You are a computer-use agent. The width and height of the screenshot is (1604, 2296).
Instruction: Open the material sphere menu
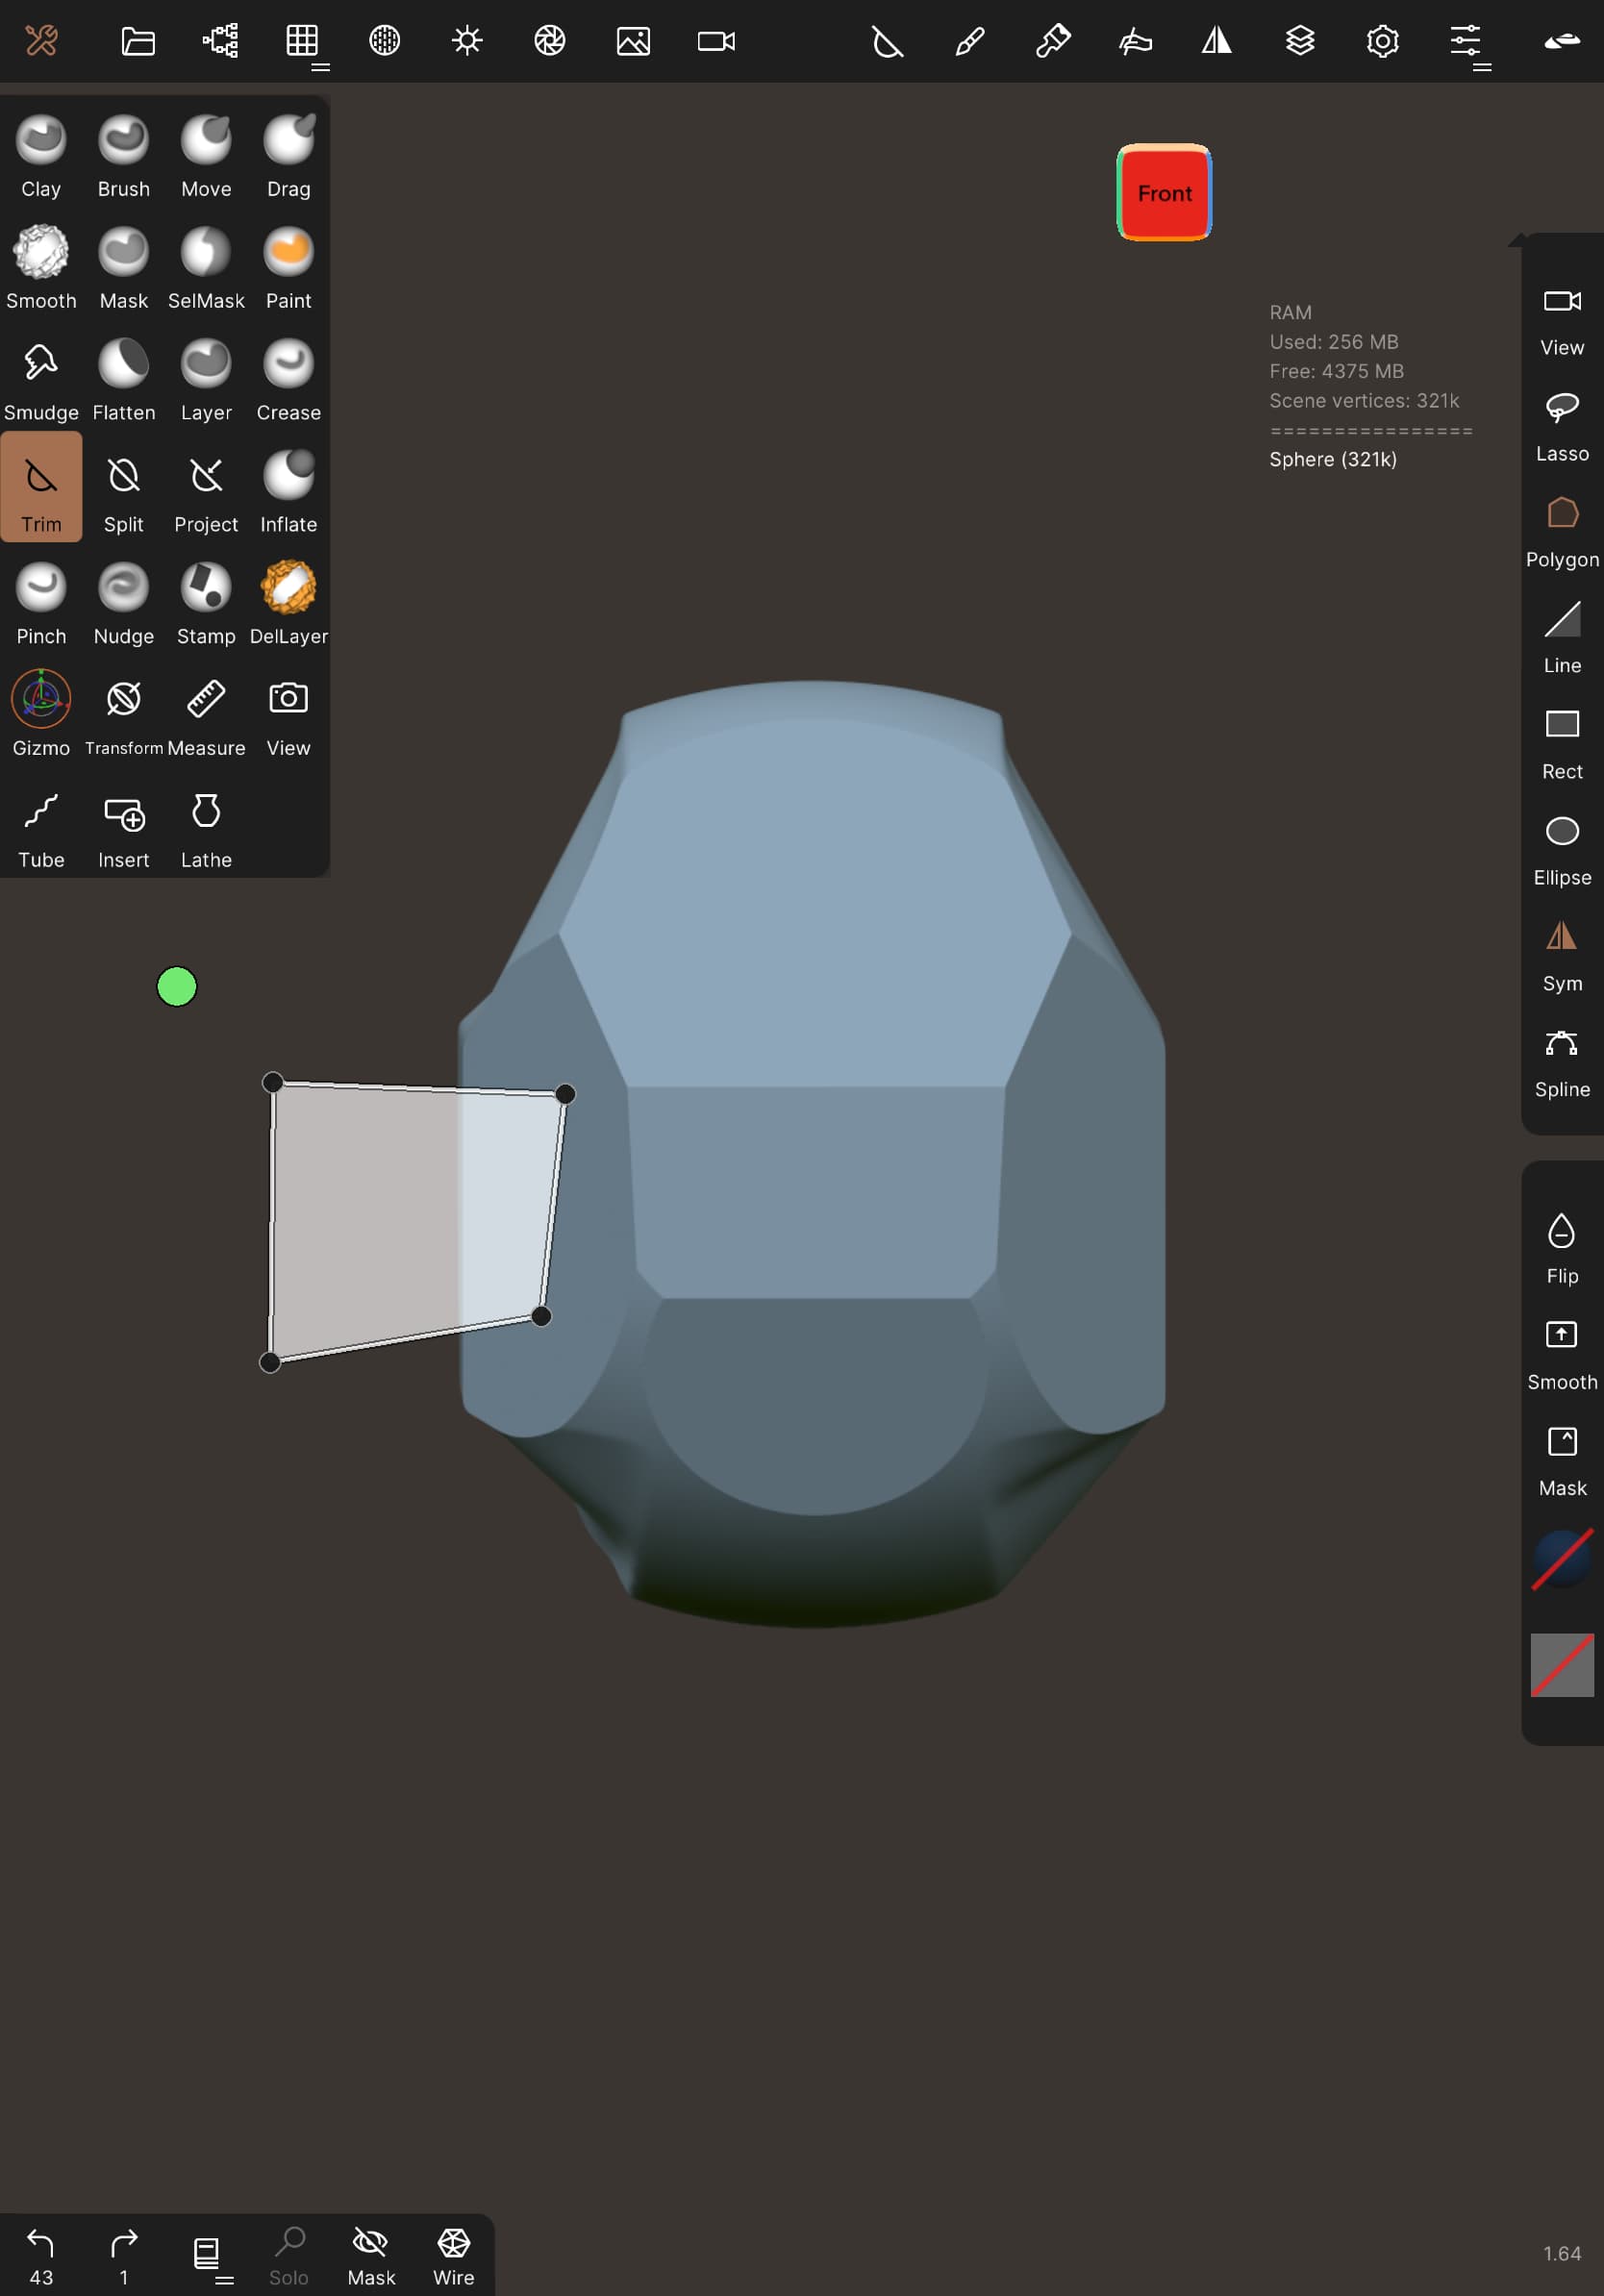coord(385,41)
